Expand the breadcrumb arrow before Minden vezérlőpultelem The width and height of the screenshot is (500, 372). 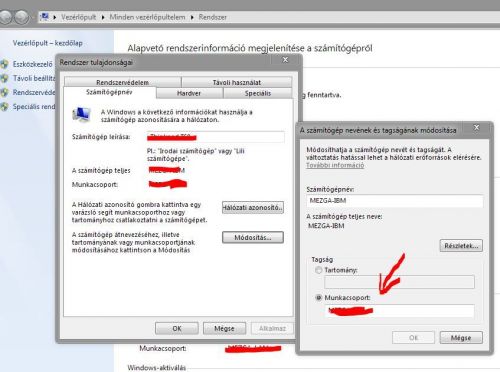click(103, 17)
